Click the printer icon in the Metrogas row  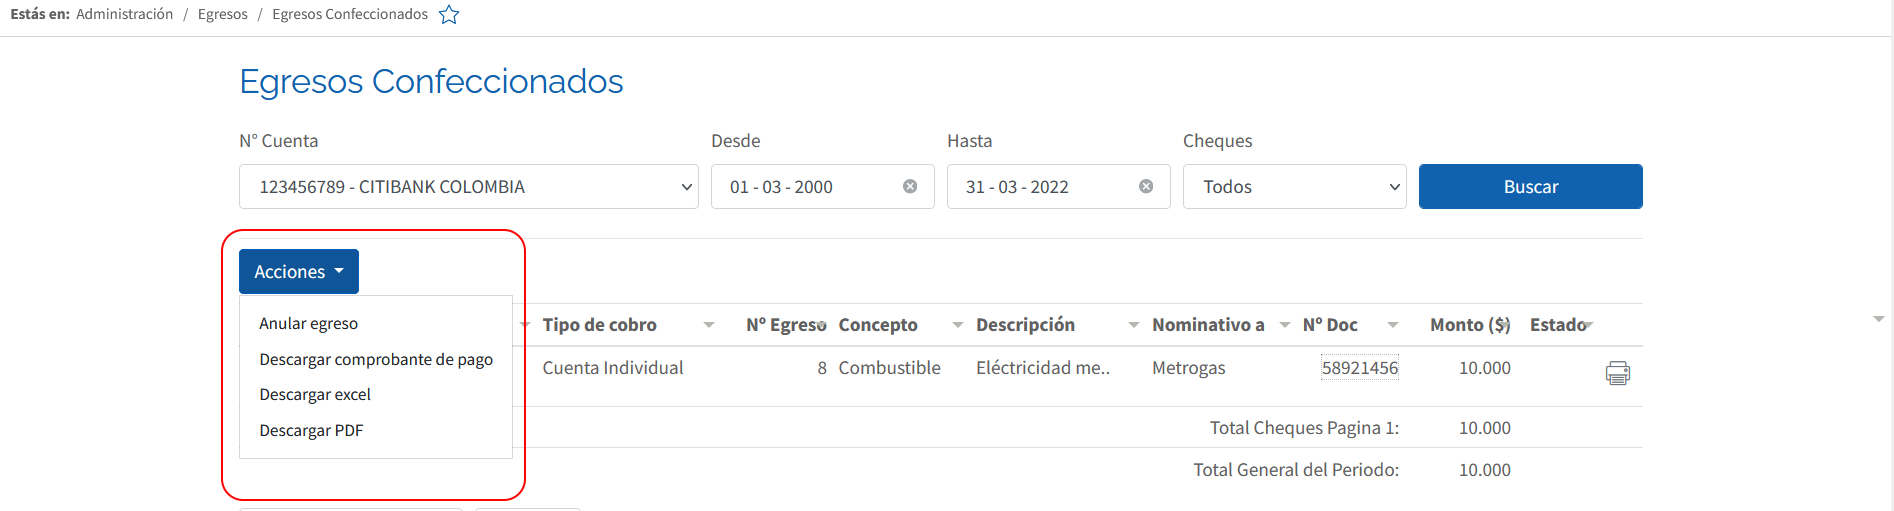(1617, 373)
